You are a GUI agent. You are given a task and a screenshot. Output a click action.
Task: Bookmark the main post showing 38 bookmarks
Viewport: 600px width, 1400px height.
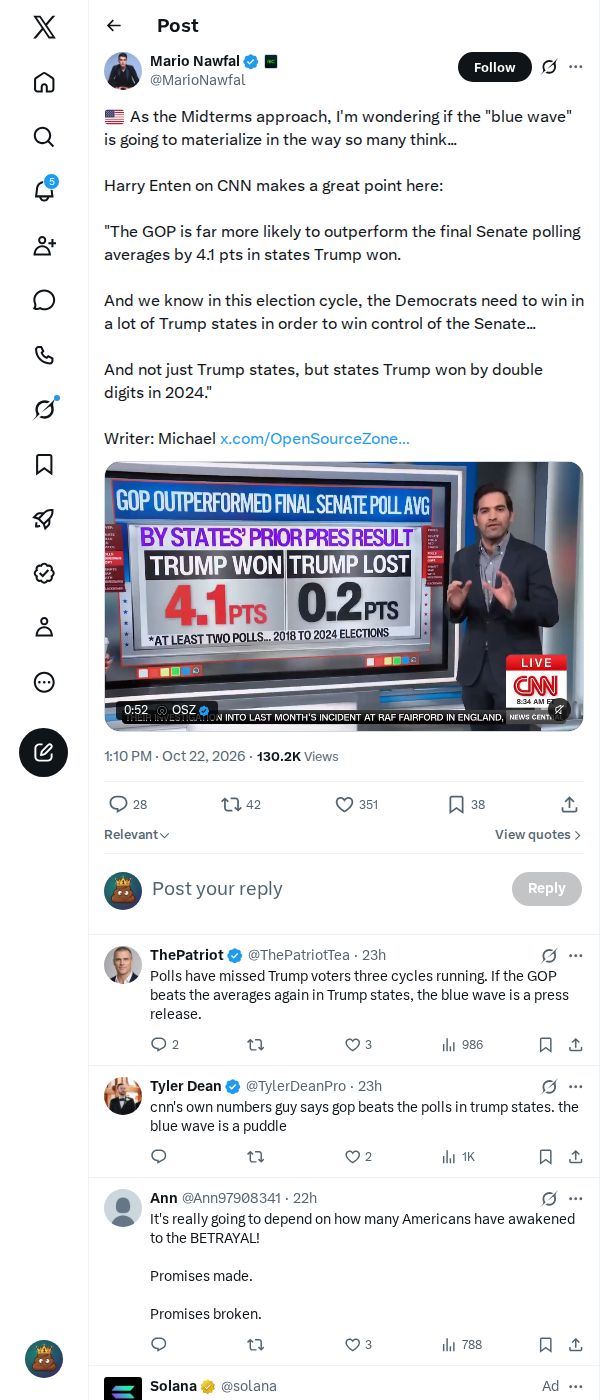click(466, 804)
